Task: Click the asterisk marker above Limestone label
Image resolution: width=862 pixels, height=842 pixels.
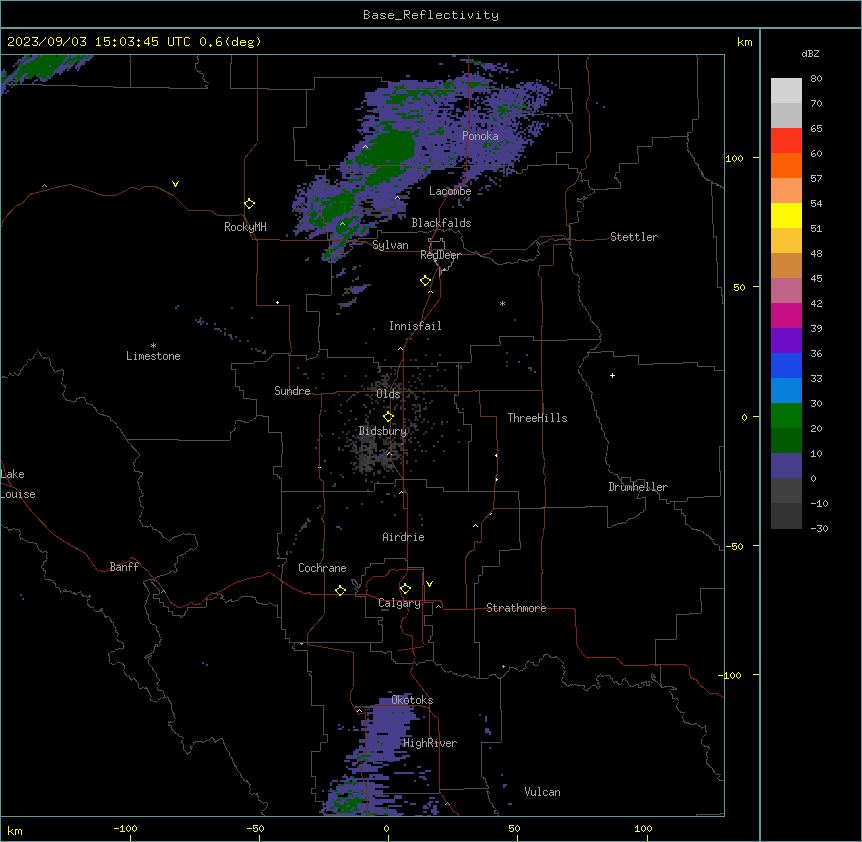Action: coord(153,346)
